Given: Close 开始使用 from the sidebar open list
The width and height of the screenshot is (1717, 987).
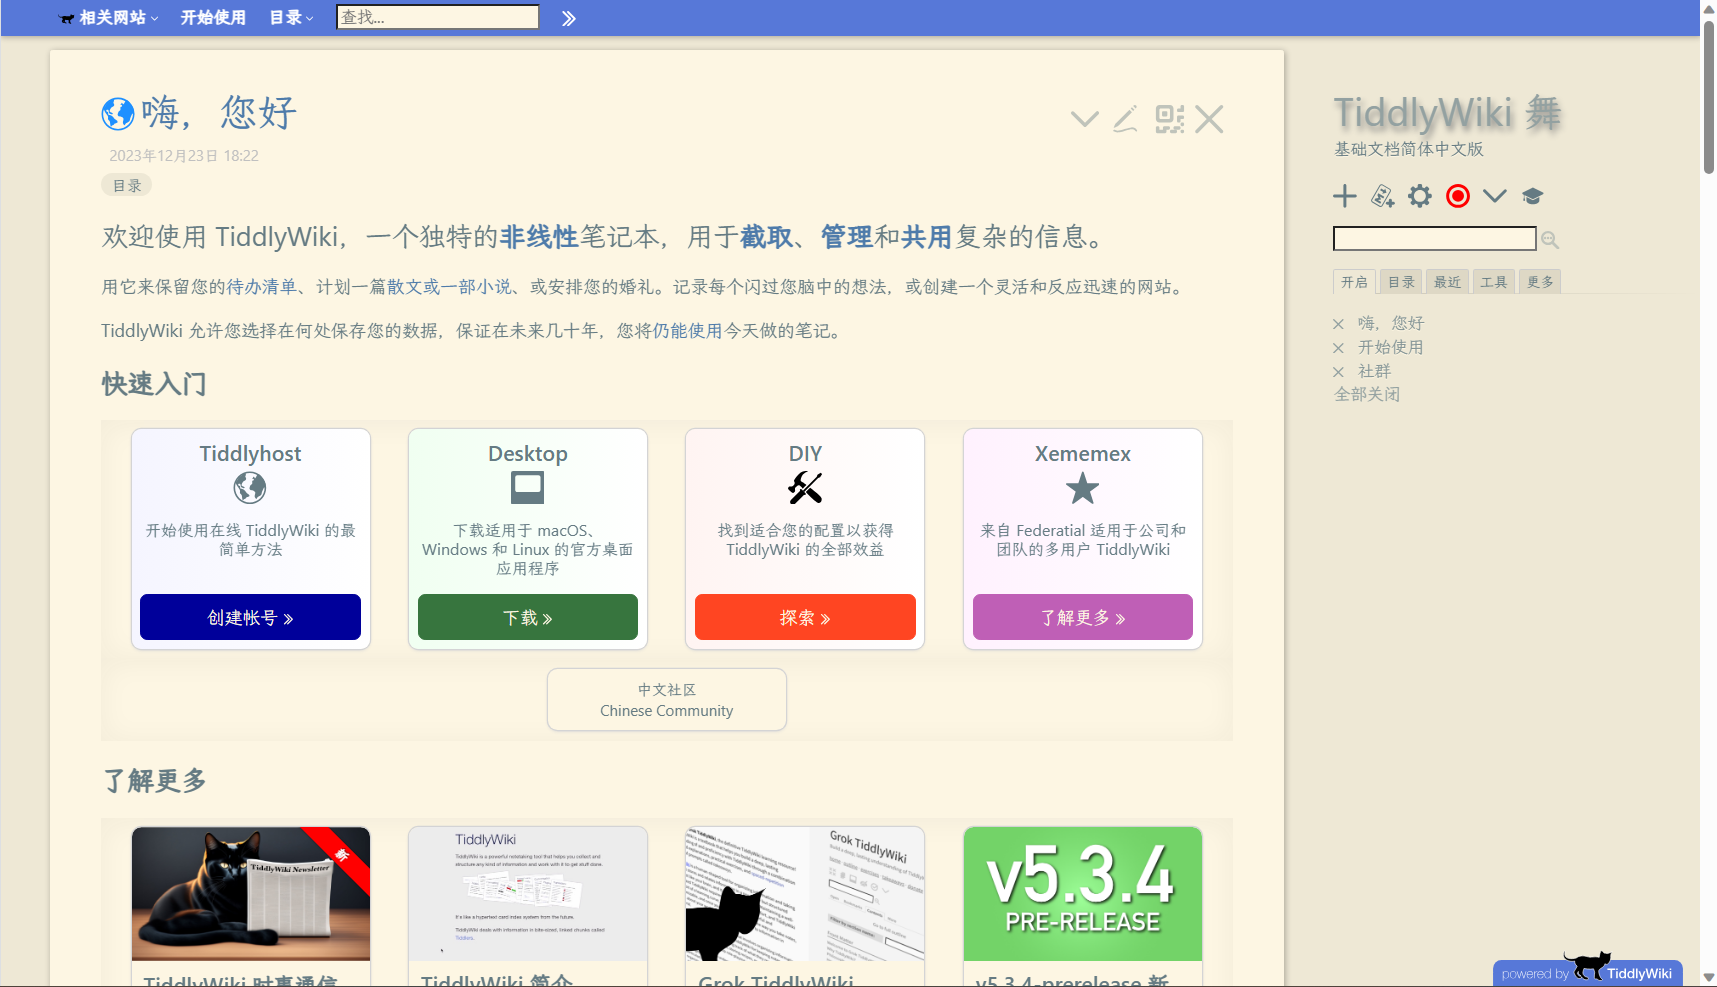Looking at the screenshot, I should pos(1338,348).
